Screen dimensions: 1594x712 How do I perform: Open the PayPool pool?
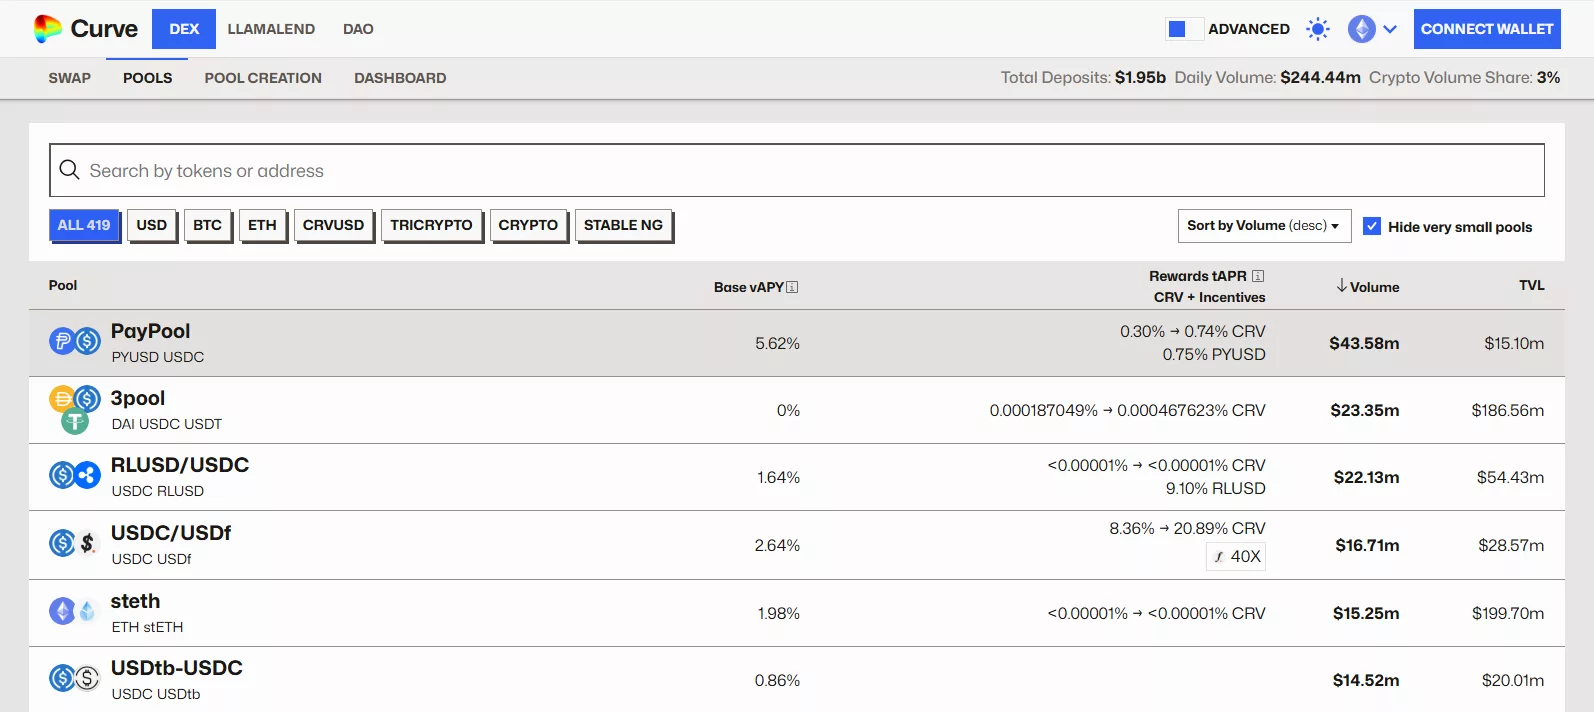(x=797, y=343)
